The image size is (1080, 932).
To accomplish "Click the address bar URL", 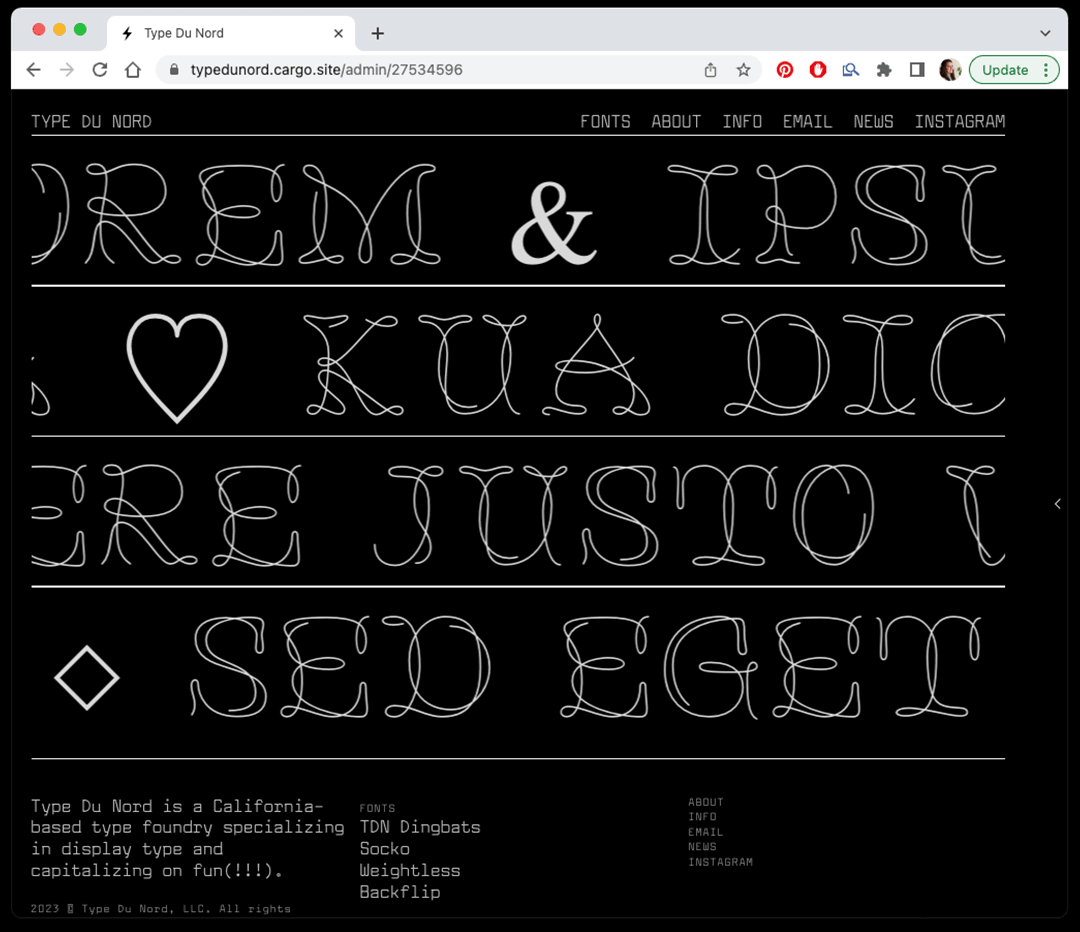I will click(x=326, y=70).
